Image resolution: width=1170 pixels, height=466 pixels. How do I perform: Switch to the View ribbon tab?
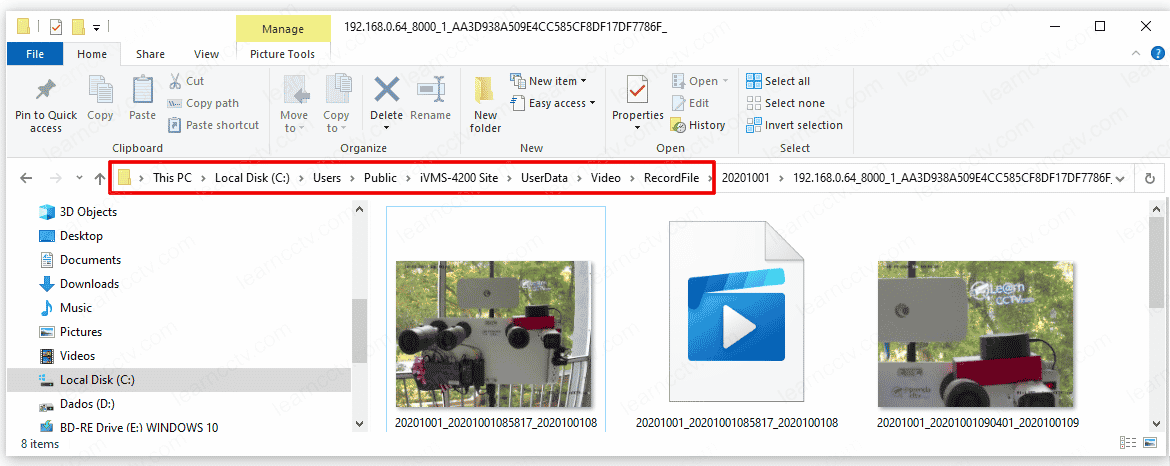point(206,54)
